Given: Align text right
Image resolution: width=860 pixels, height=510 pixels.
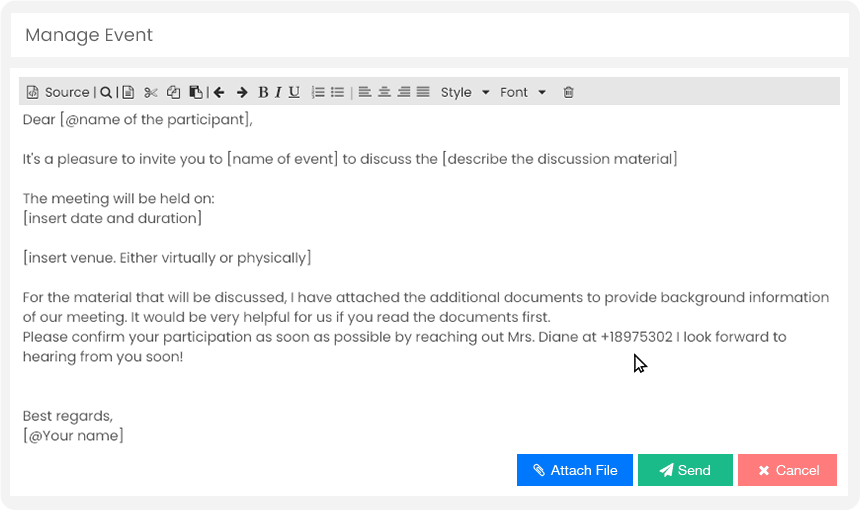Looking at the screenshot, I should [x=404, y=92].
